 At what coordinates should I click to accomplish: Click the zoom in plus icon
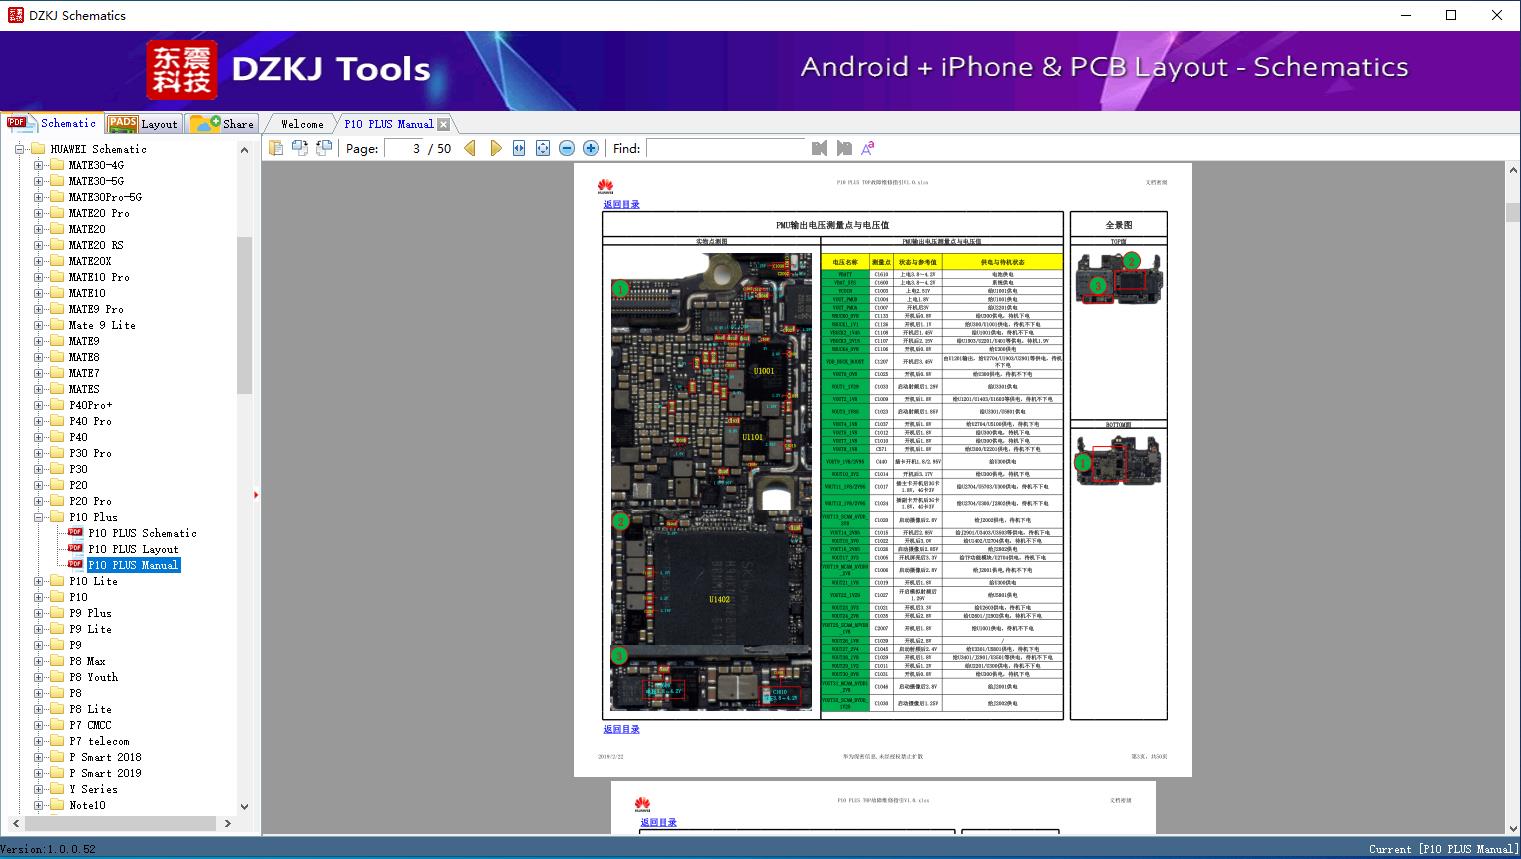(591, 148)
